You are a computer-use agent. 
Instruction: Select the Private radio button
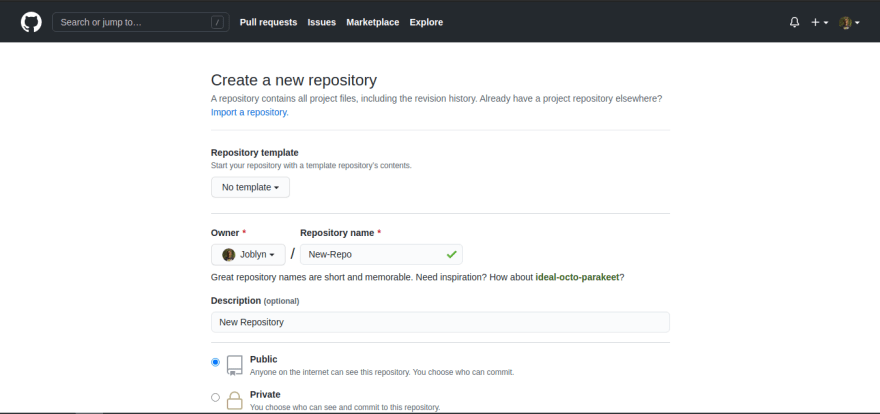[215, 397]
